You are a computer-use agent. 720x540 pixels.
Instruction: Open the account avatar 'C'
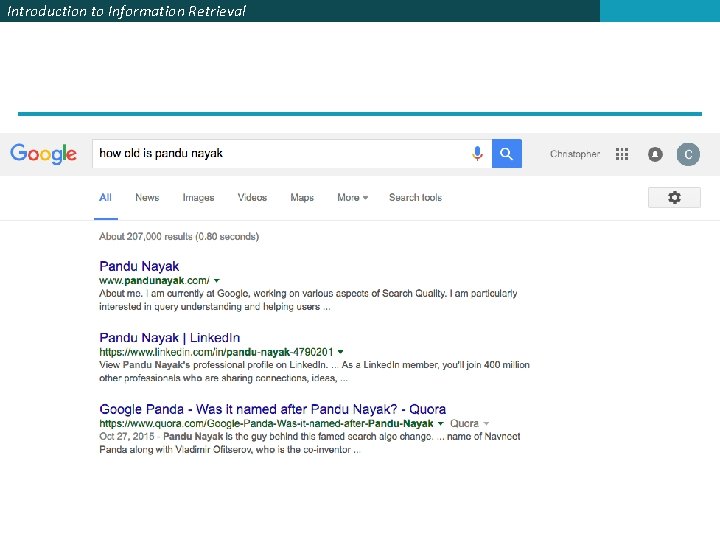click(x=688, y=154)
